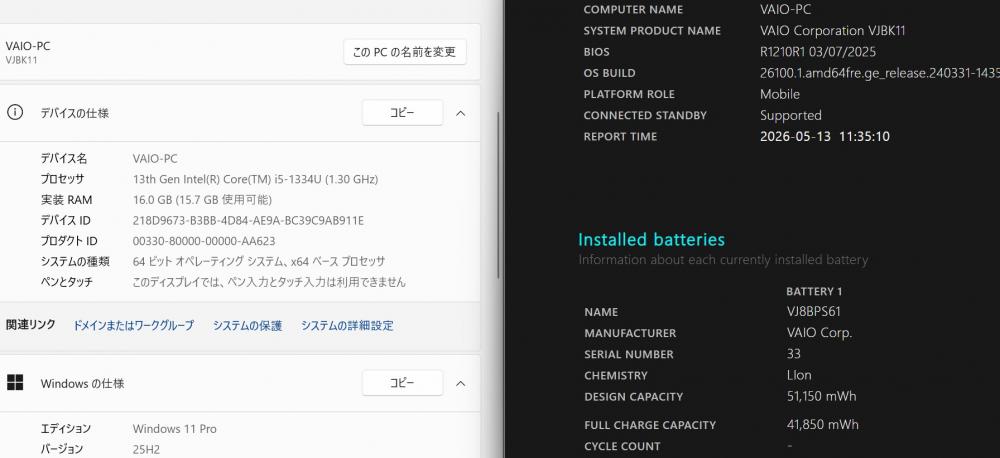Click the VAIO-PC name header at top
This screenshot has height=458, width=1000.
point(27,46)
